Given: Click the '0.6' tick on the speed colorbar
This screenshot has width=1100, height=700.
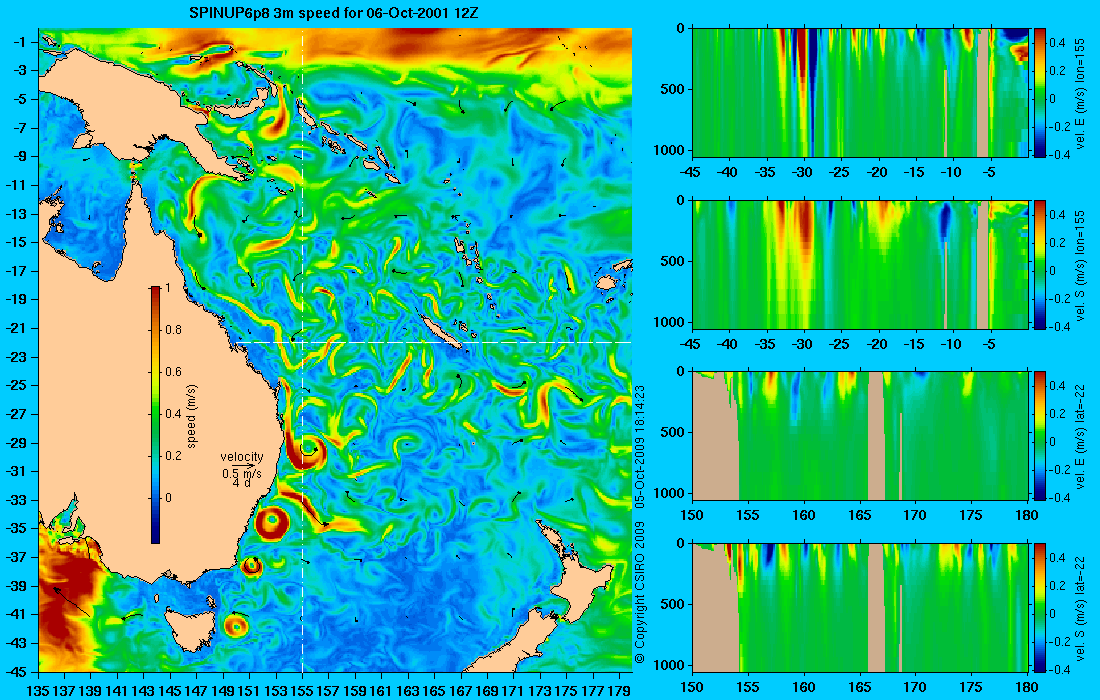Looking at the screenshot, I should click(x=173, y=372).
